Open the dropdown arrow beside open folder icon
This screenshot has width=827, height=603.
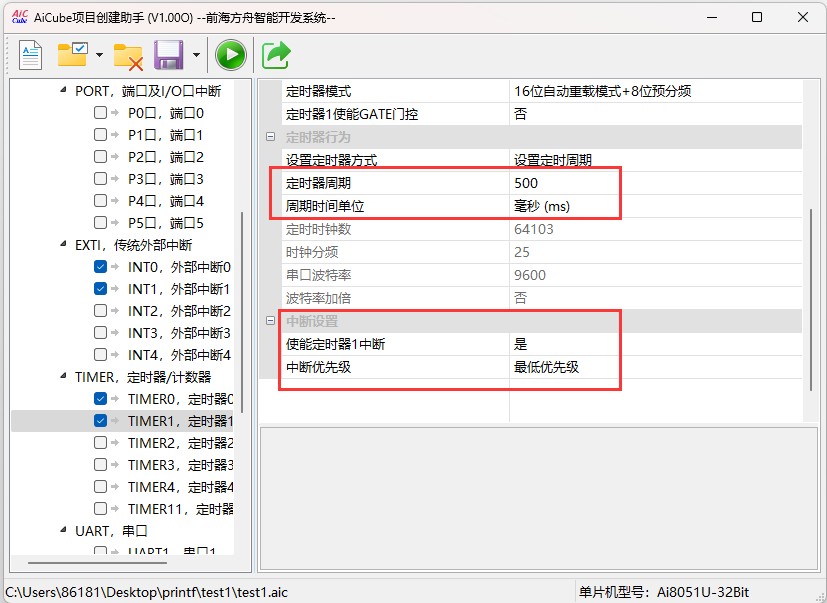pos(99,54)
